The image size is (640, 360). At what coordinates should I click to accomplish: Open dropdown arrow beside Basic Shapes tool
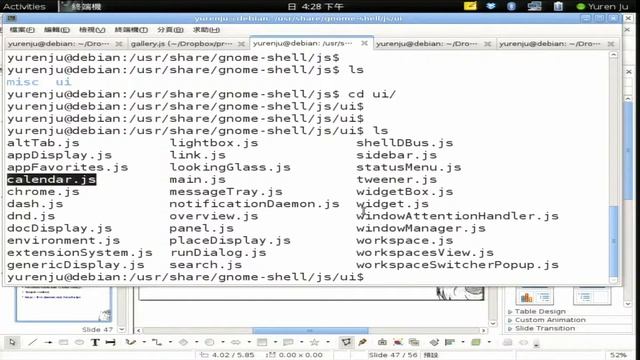(x=196, y=342)
